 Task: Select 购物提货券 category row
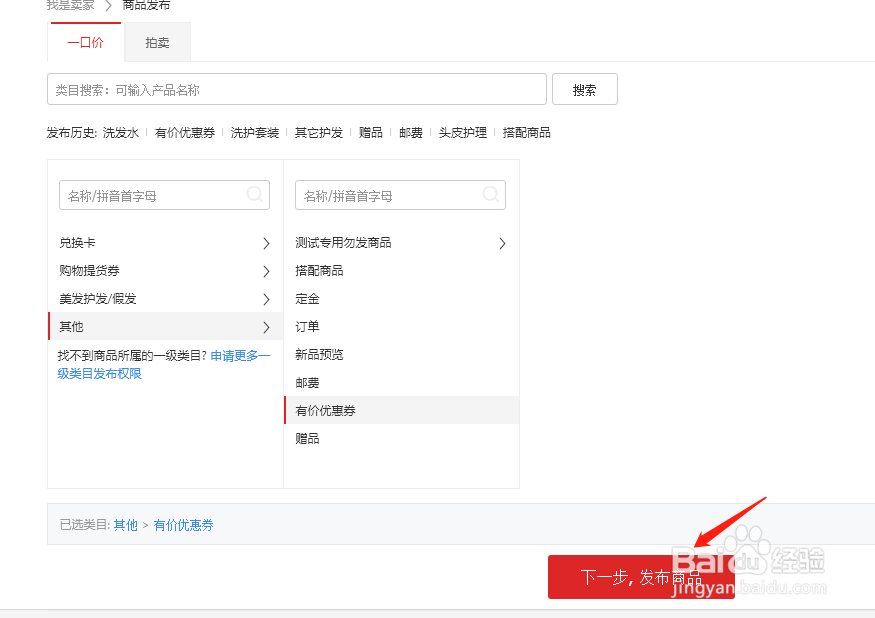(x=166, y=271)
